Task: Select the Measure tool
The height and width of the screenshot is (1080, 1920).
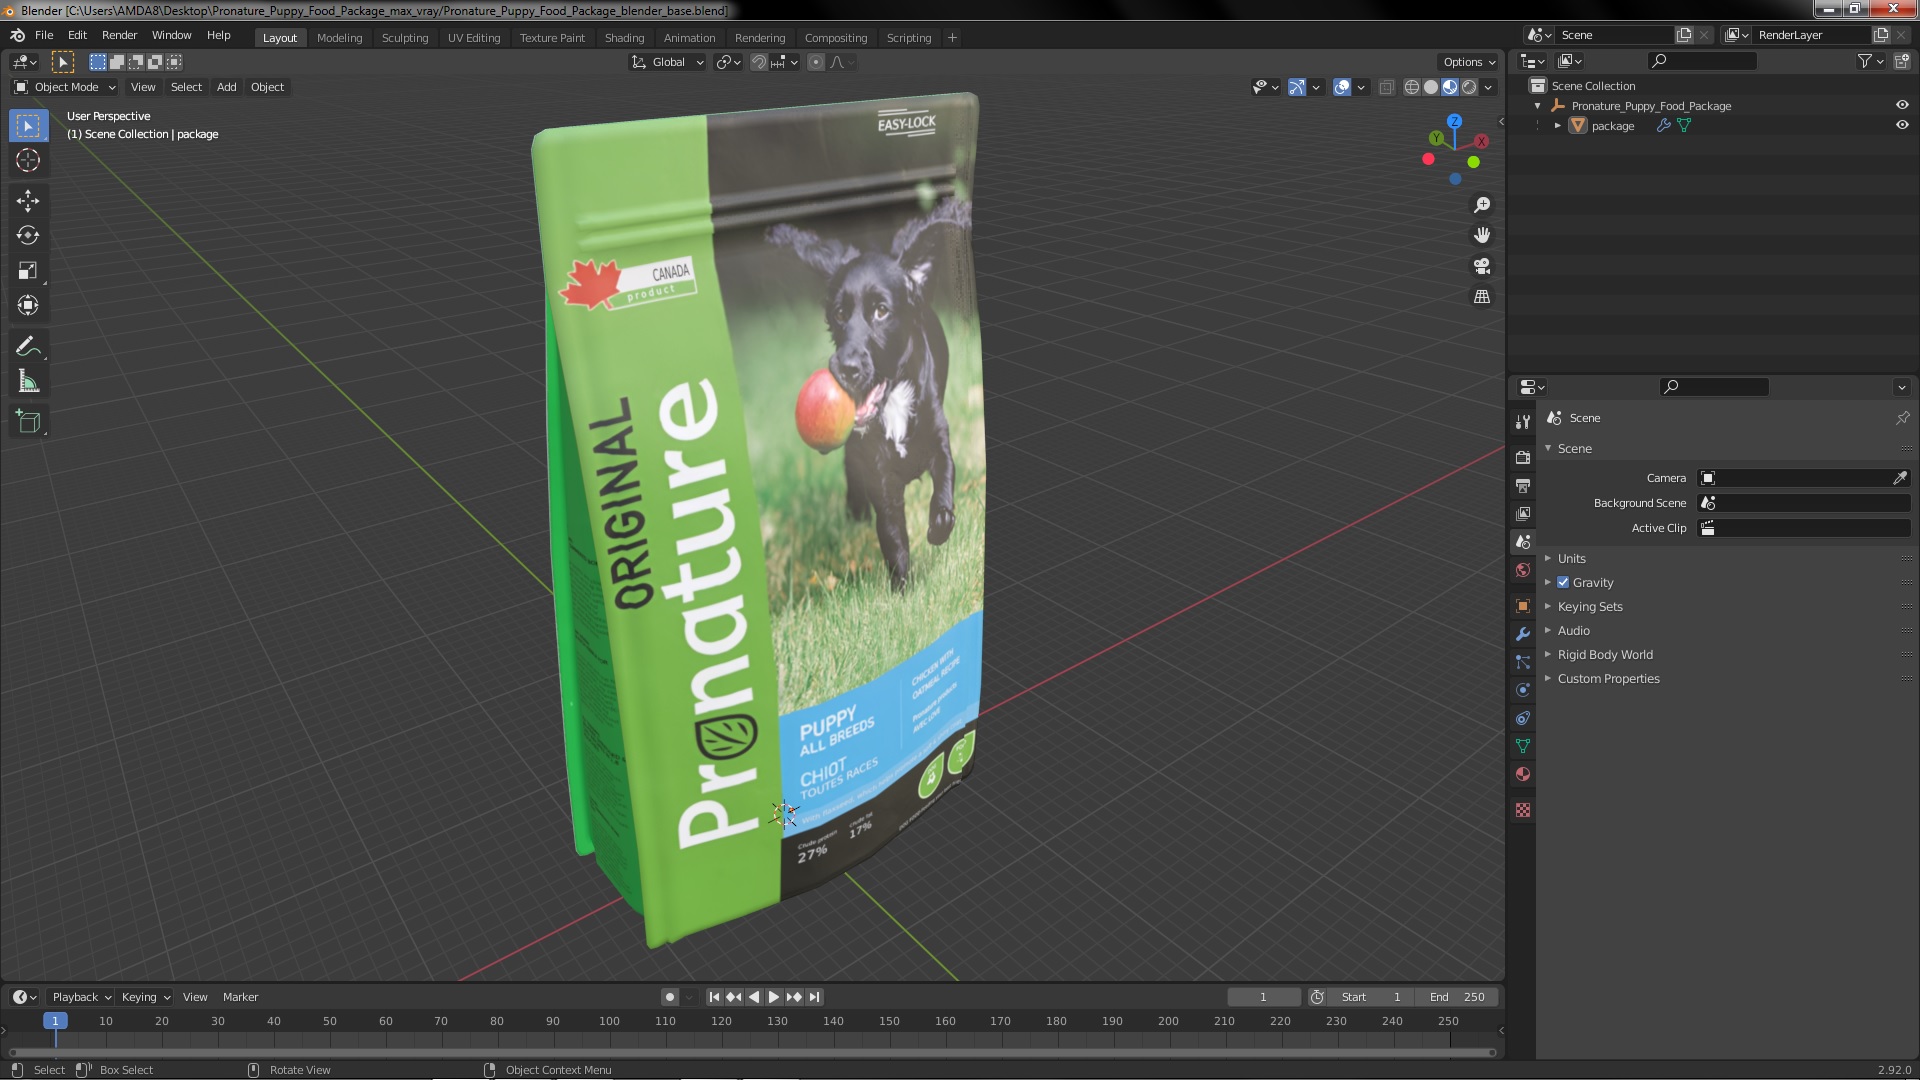Action: tap(28, 382)
